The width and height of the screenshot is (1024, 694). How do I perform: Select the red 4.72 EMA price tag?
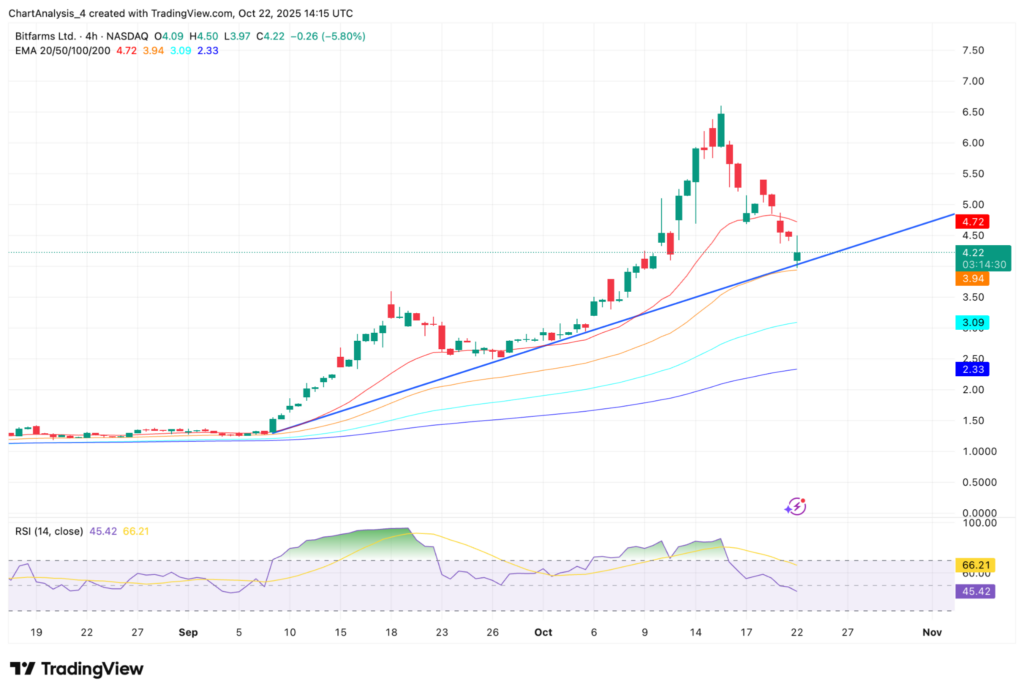point(971,220)
